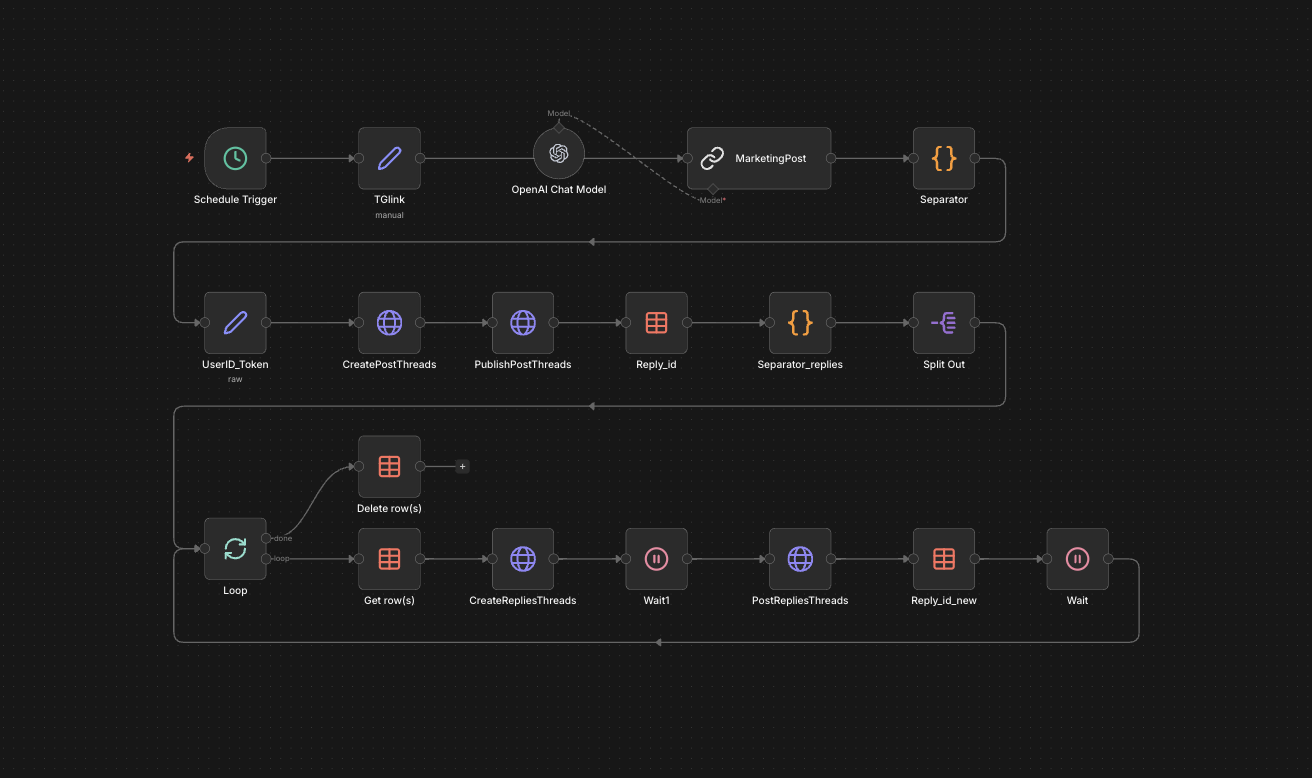
Task: Select the Get row(s) table node
Action: (x=389, y=559)
